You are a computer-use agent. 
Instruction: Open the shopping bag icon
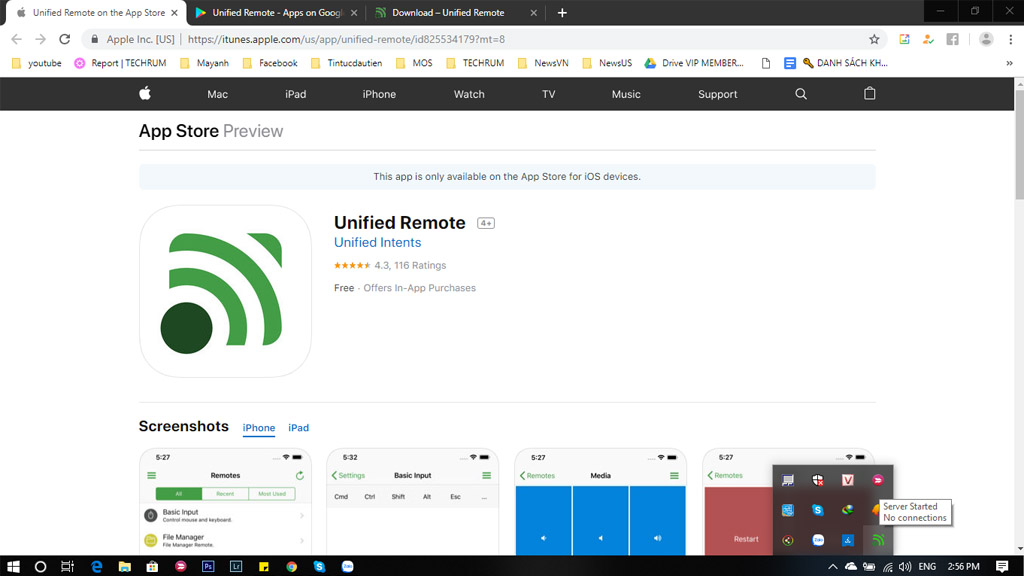(869, 93)
